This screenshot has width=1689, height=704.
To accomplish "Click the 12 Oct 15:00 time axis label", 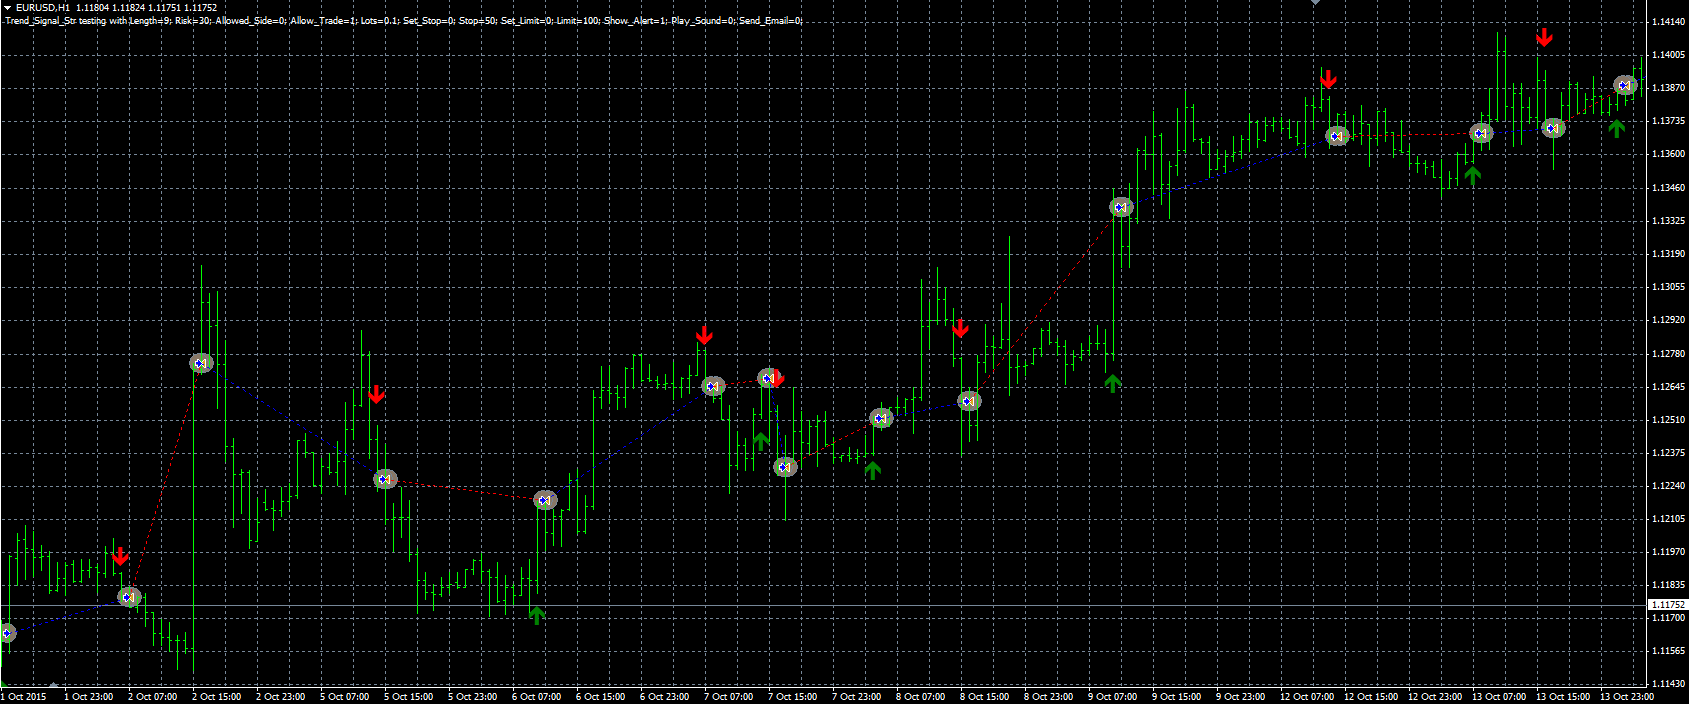I will (x=1371, y=697).
